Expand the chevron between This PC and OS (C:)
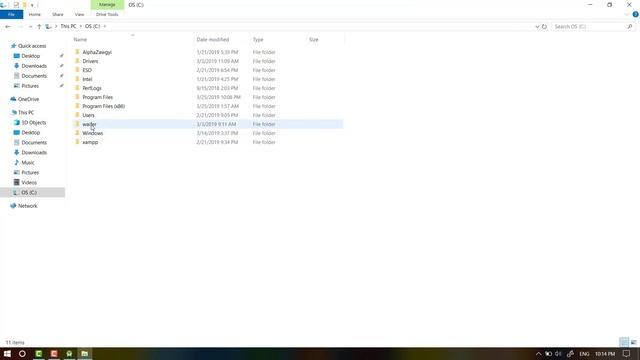Screen dimensions: 640x360 pyautogui.click(x=80, y=27)
